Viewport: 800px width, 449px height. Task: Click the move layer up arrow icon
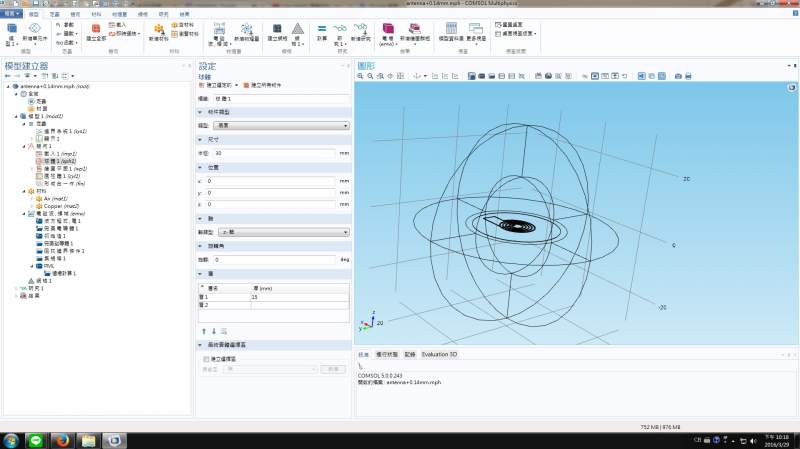coord(204,330)
